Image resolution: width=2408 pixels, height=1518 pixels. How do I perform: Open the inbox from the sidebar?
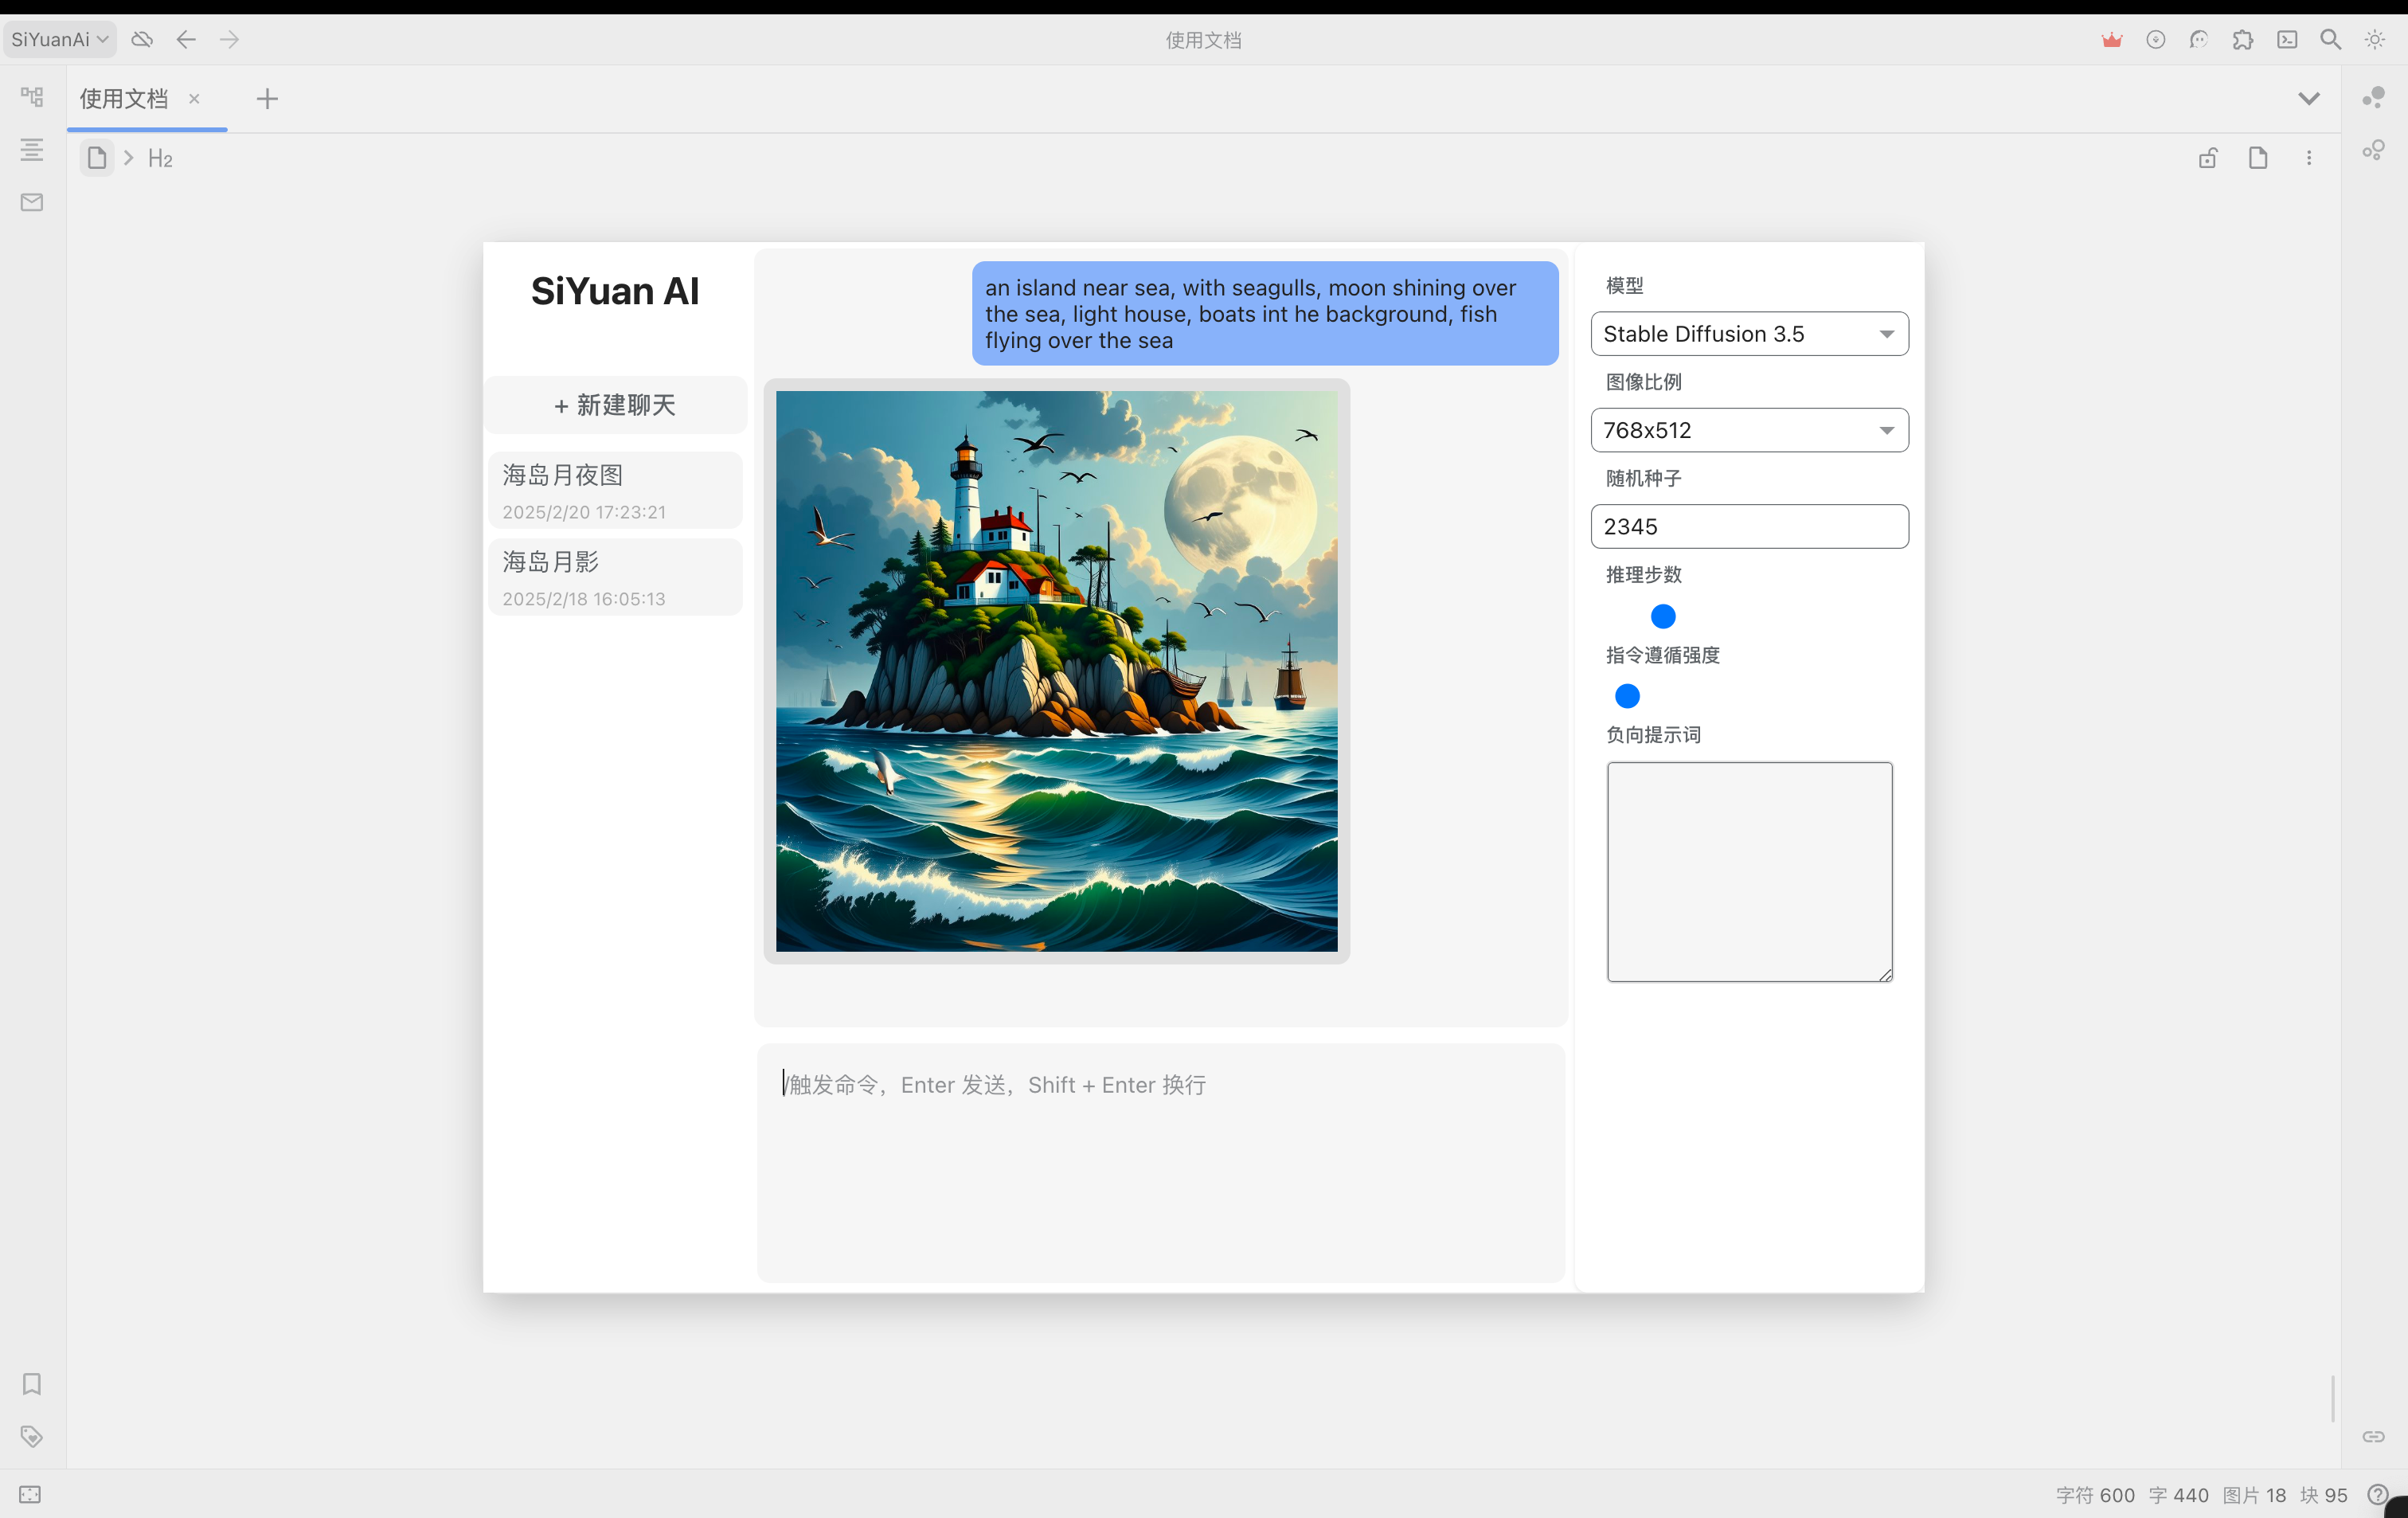pyautogui.click(x=31, y=201)
